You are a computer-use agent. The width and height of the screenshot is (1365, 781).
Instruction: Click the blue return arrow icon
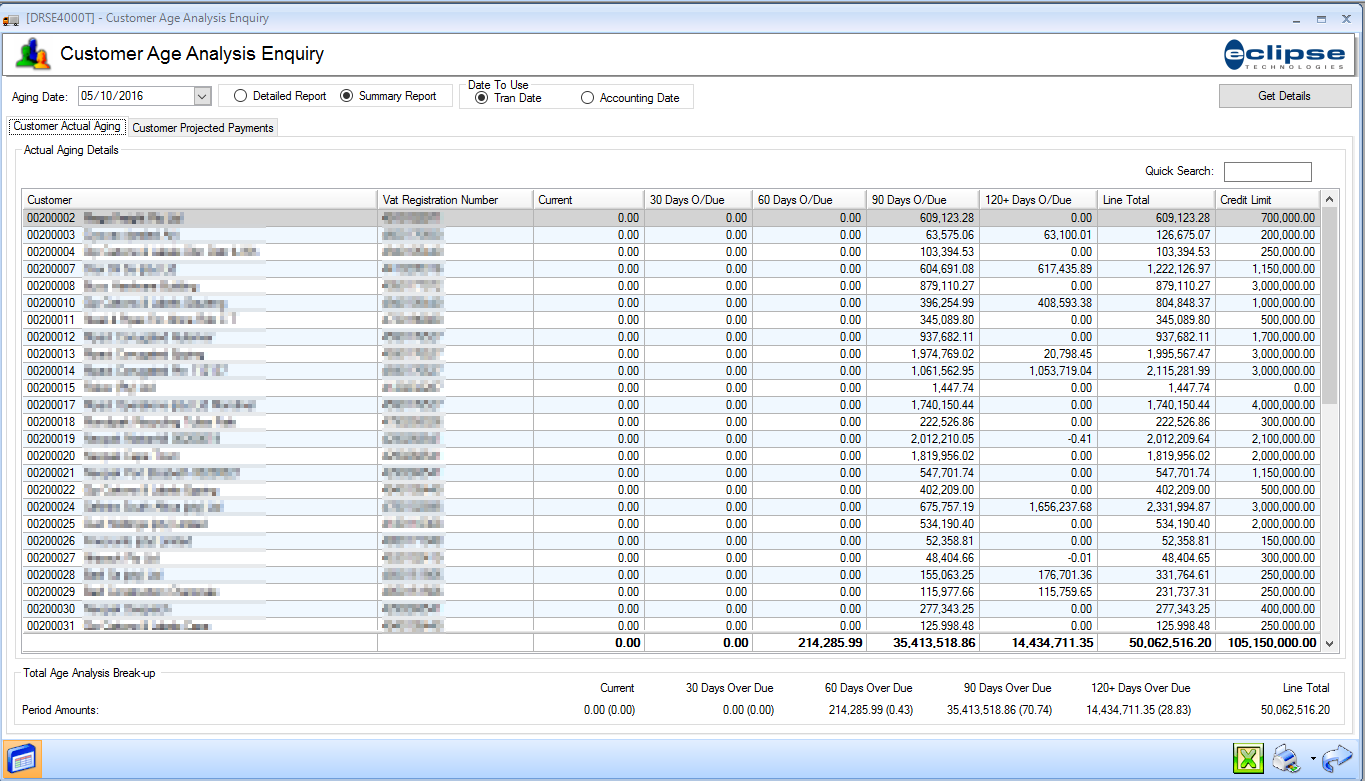tap(1336, 758)
